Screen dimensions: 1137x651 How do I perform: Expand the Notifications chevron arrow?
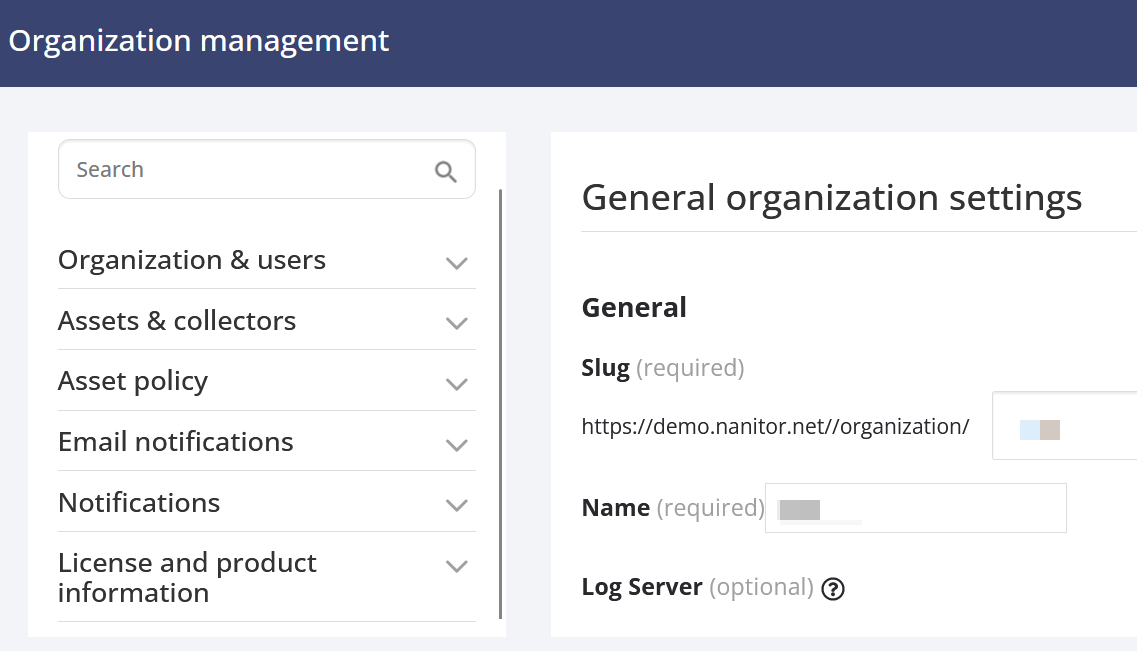[457, 505]
